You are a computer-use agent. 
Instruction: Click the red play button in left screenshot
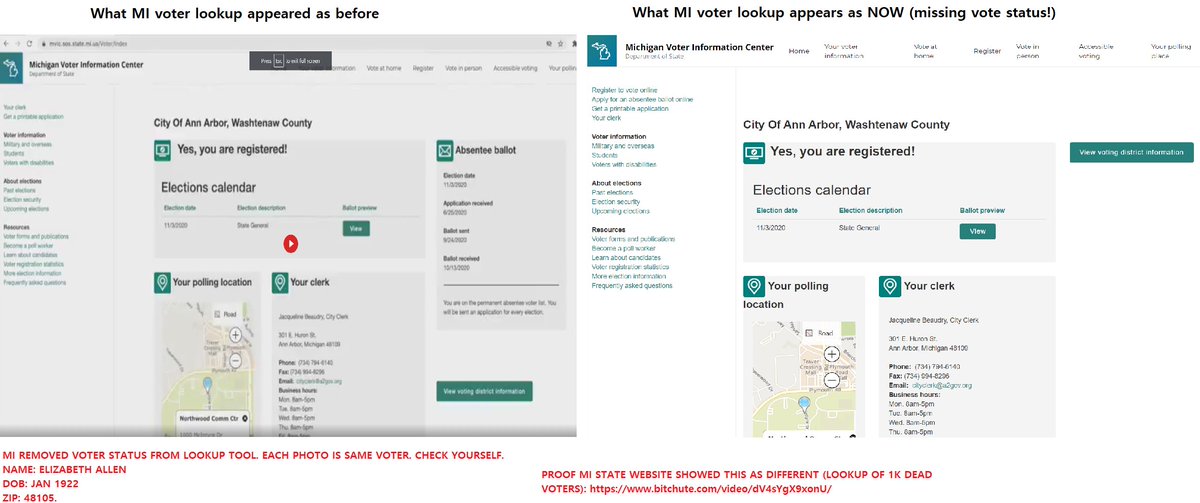[x=290, y=242]
